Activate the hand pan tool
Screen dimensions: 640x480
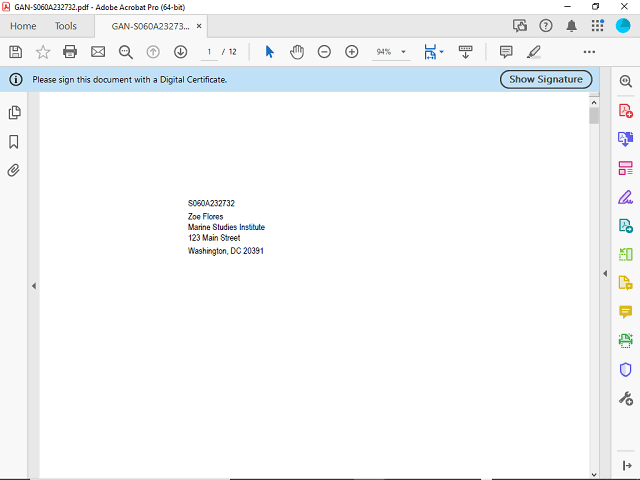pos(297,52)
